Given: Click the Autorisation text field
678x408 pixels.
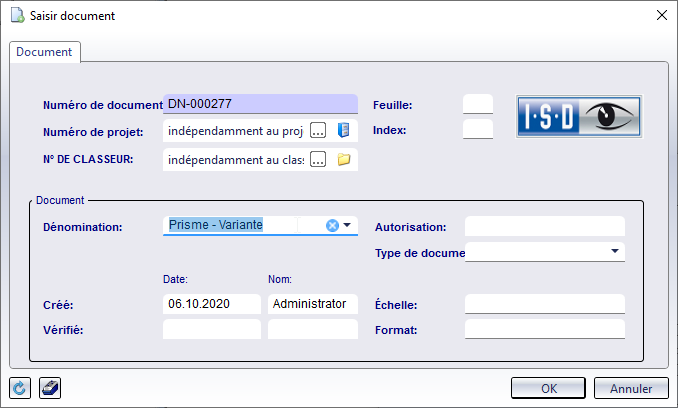Looking at the screenshot, I should [x=544, y=227].
